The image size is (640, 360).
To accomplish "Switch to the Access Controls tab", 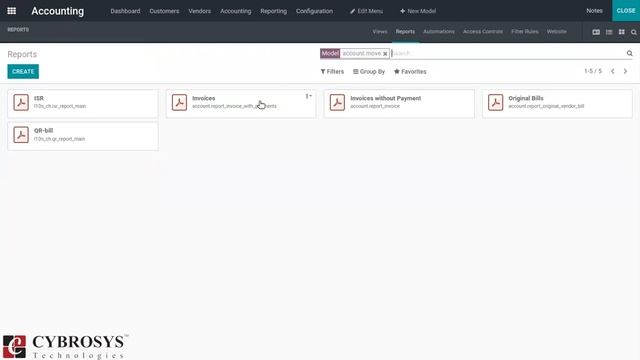I will click(x=483, y=31).
